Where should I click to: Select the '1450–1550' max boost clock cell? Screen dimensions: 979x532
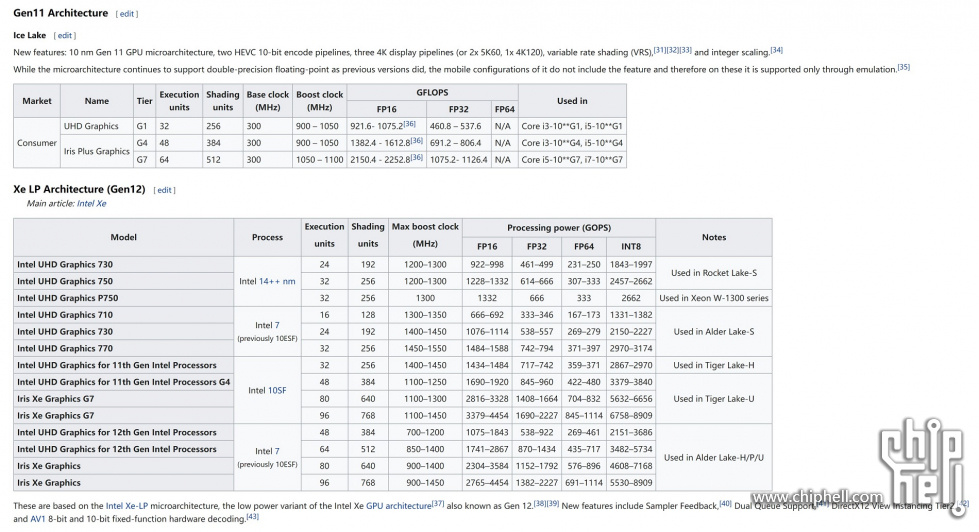(x=425, y=348)
